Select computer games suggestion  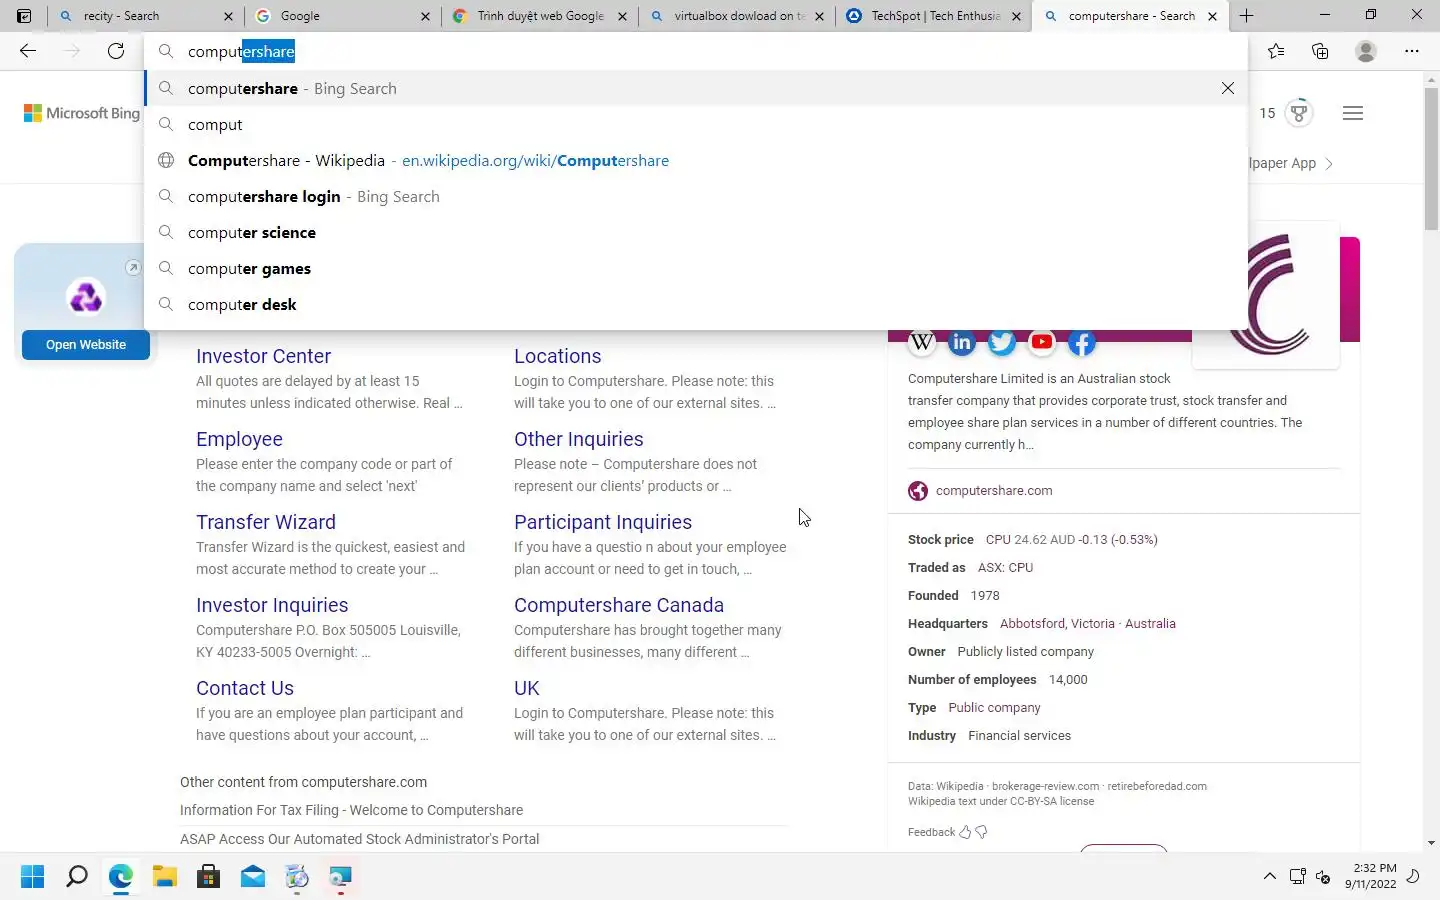coord(696,268)
